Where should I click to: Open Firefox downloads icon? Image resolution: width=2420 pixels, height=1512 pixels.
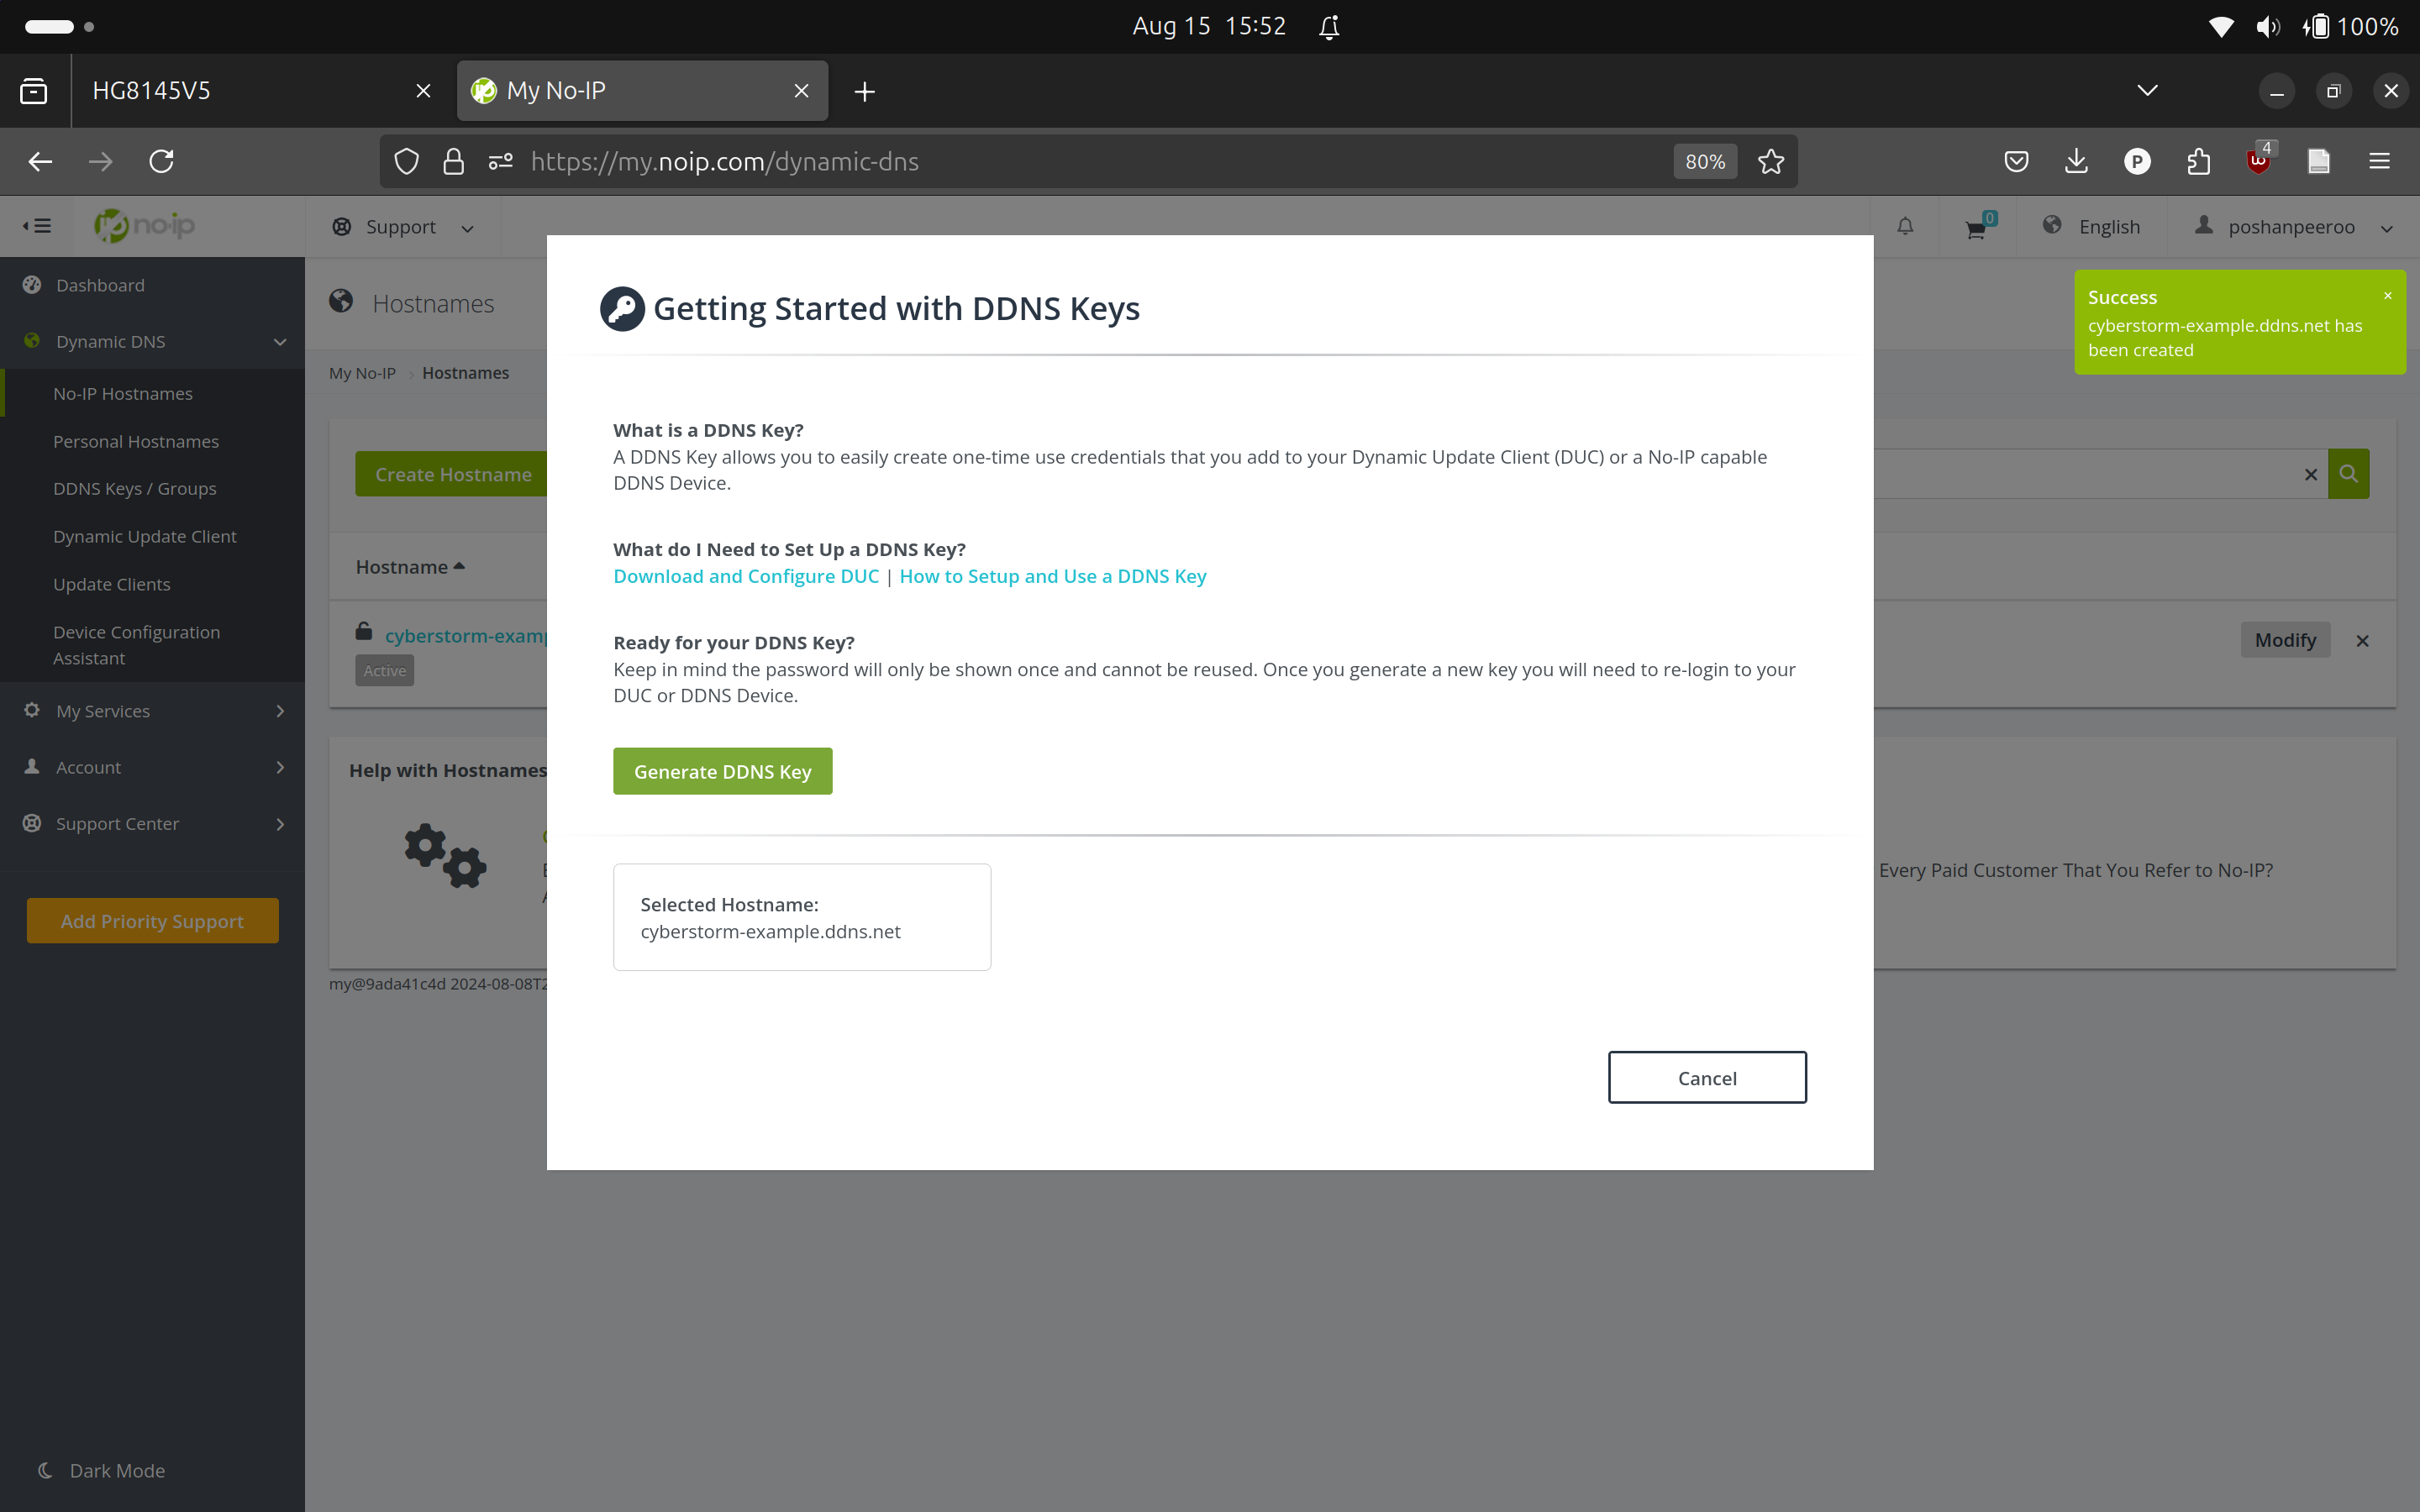pyautogui.click(x=2076, y=161)
